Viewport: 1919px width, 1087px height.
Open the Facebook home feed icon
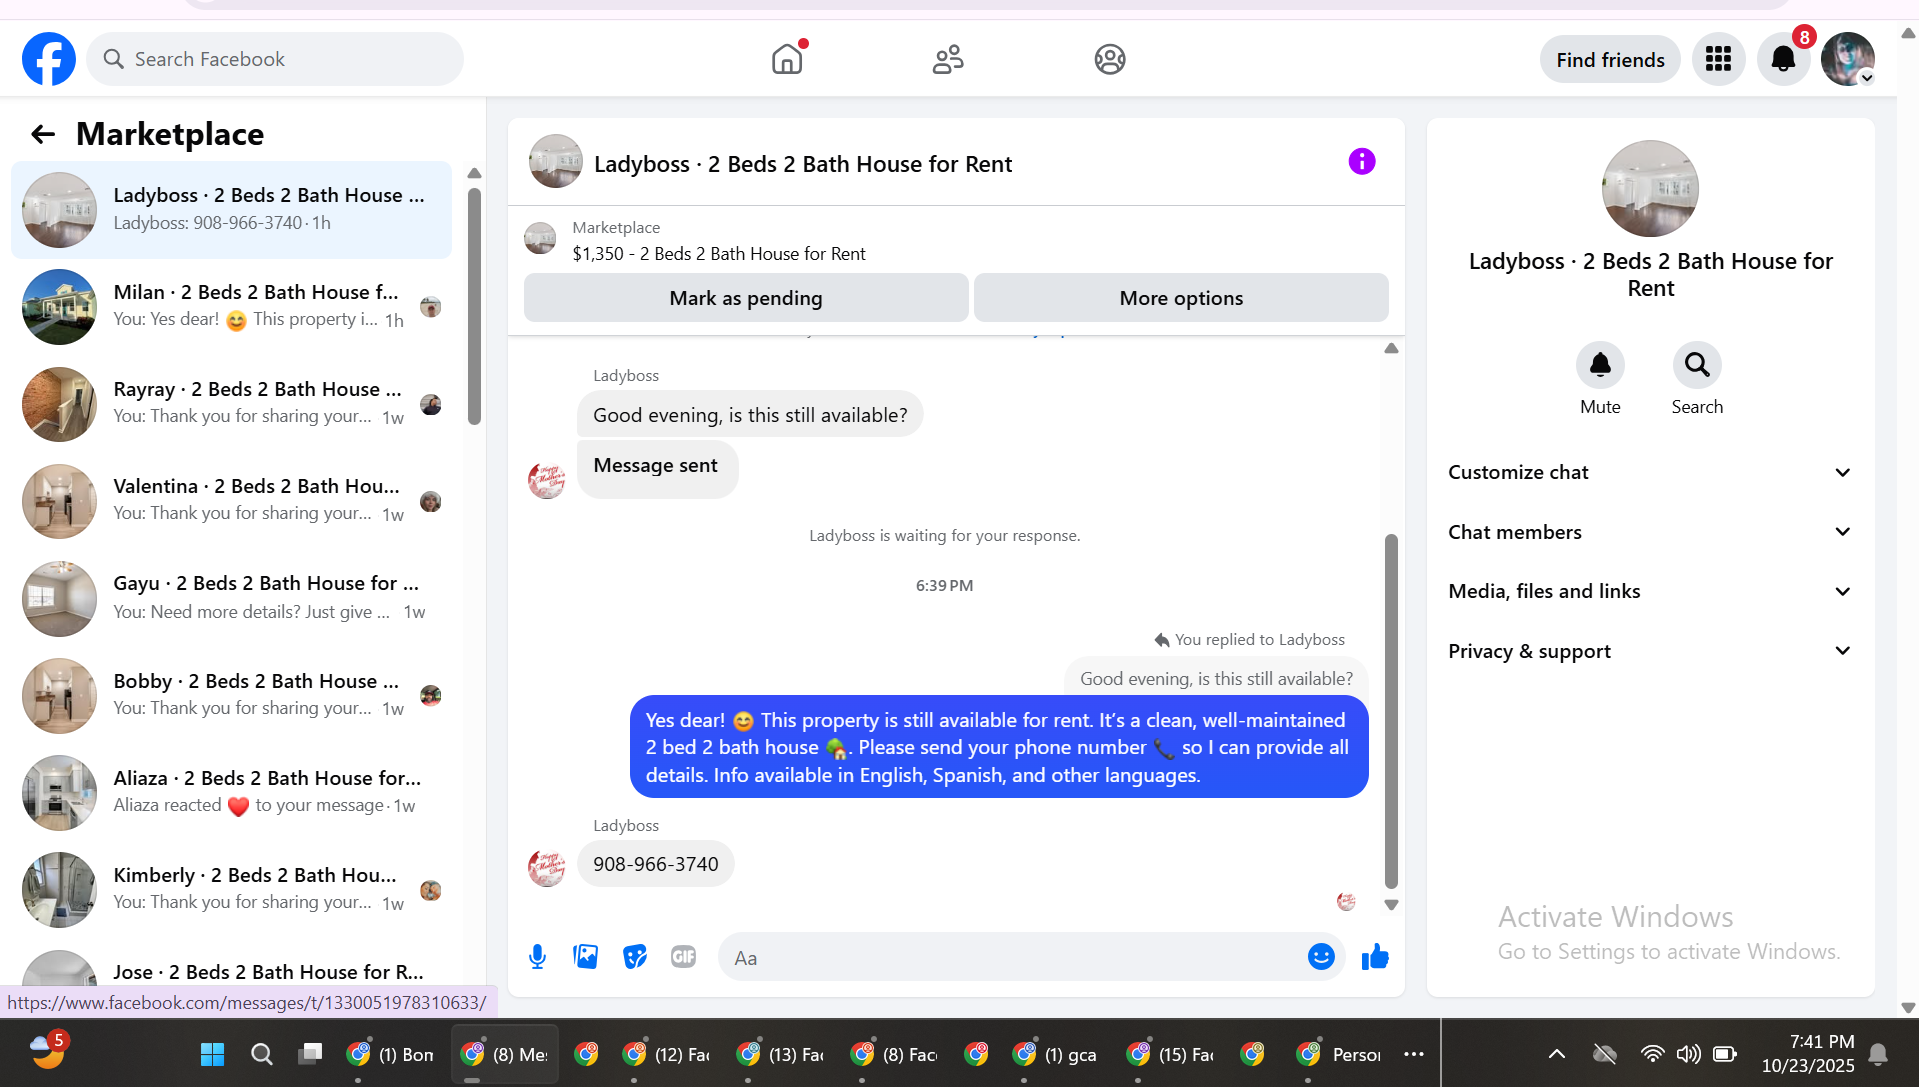[x=787, y=59]
